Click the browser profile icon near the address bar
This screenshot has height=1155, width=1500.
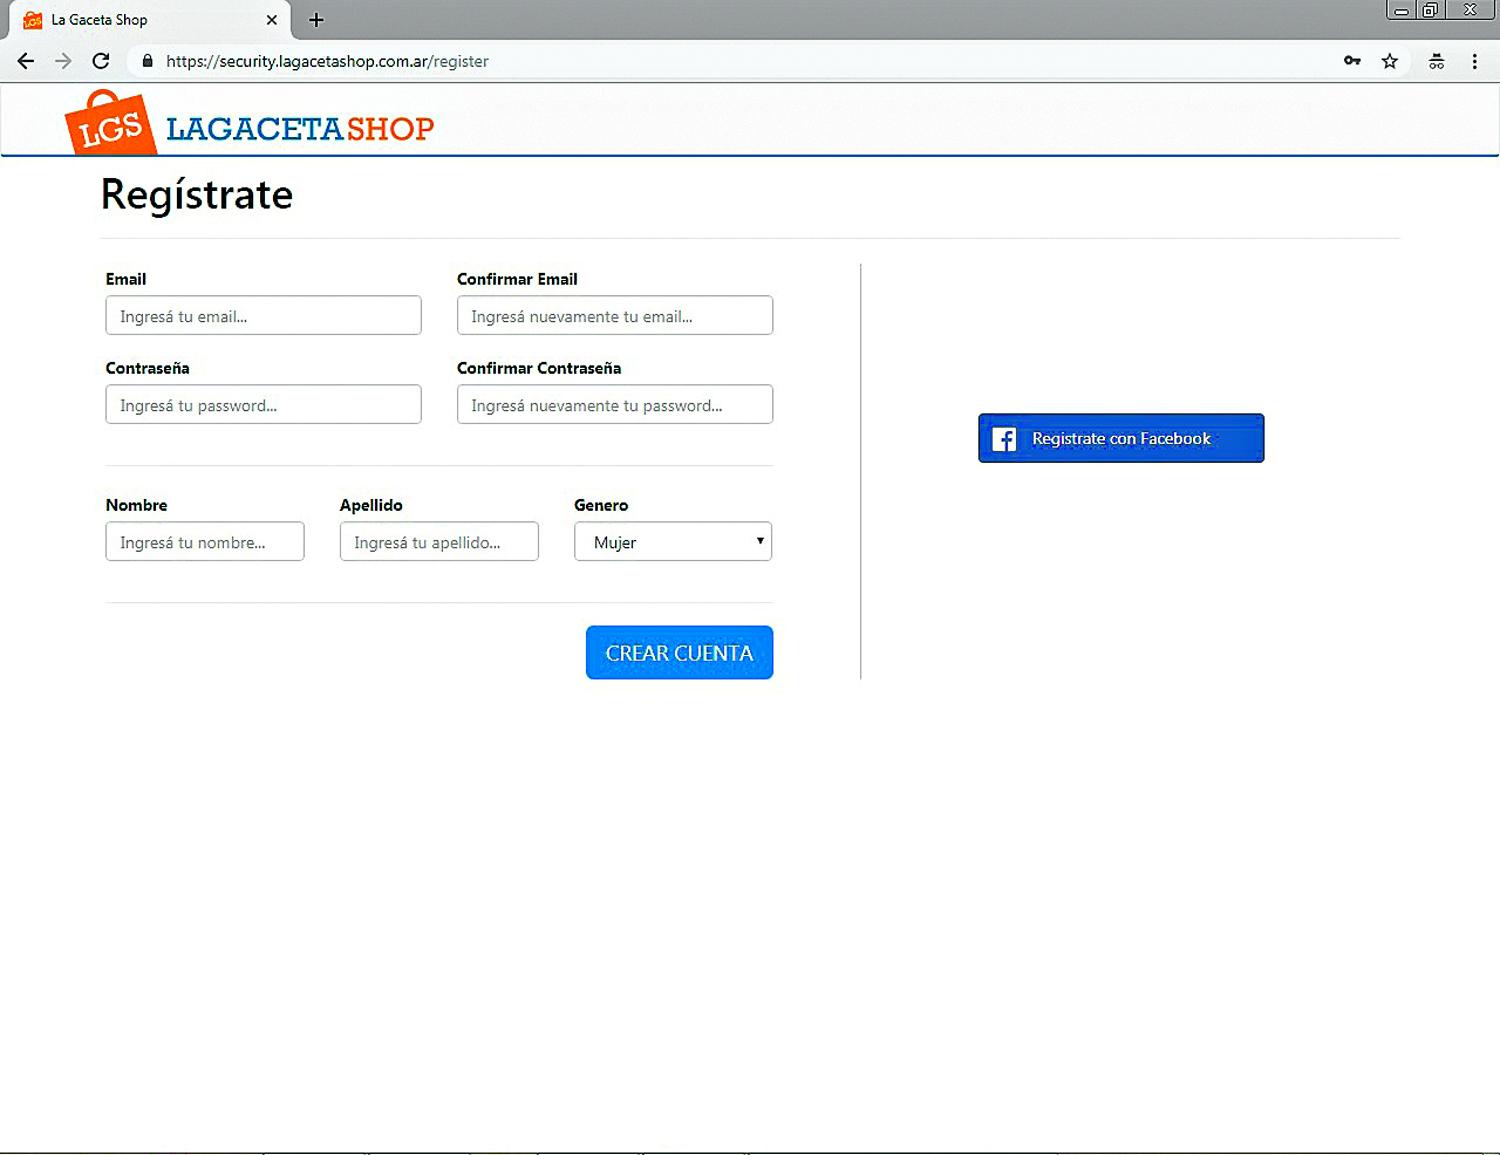[1437, 61]
